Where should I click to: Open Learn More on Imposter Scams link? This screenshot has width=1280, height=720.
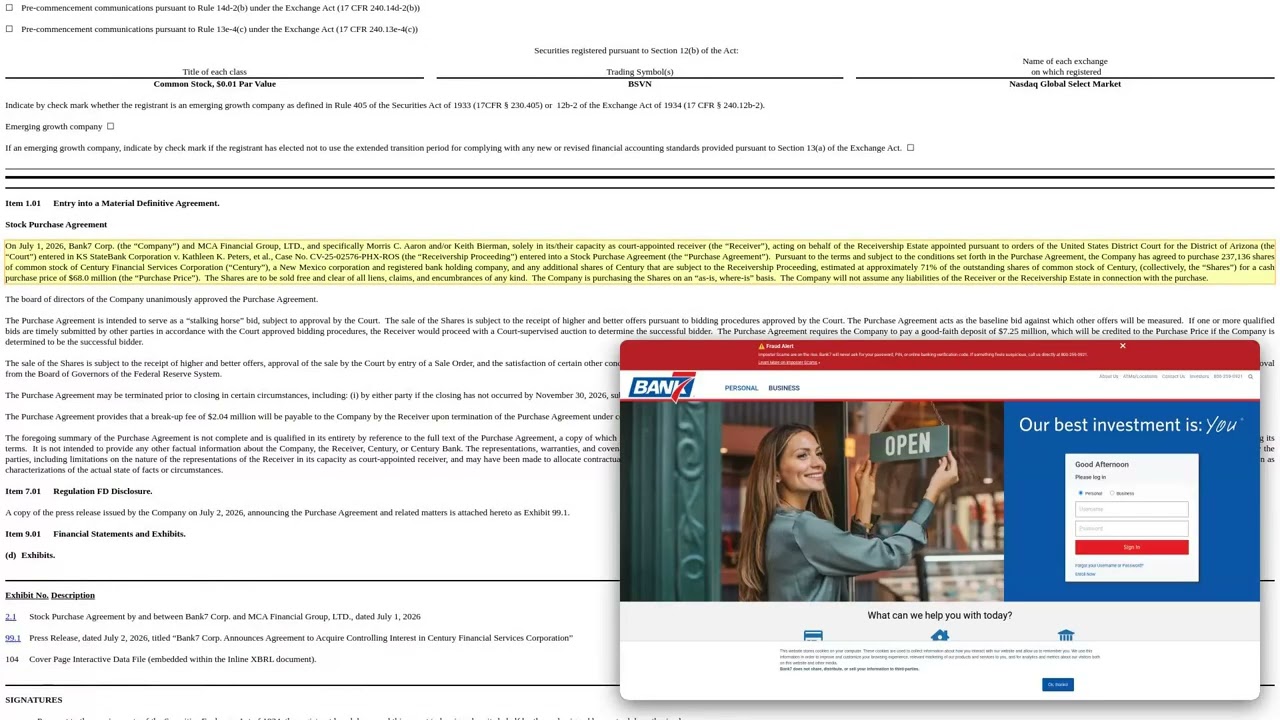788,362
